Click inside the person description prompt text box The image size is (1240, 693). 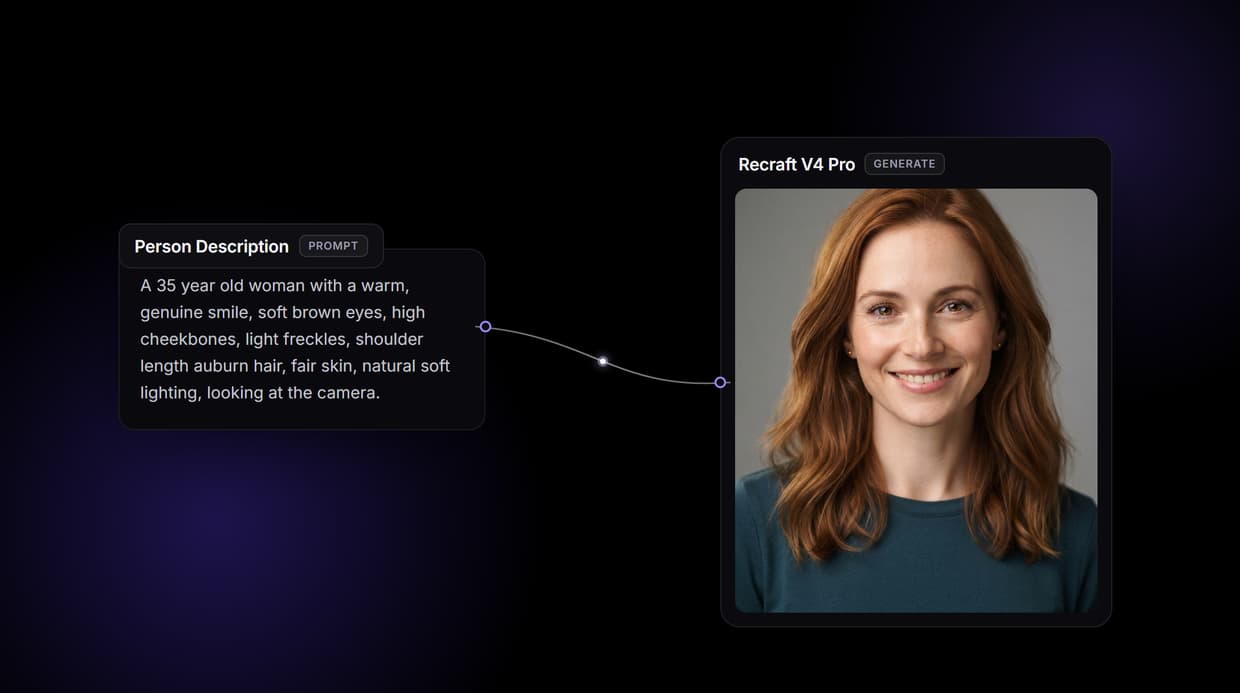302,339
